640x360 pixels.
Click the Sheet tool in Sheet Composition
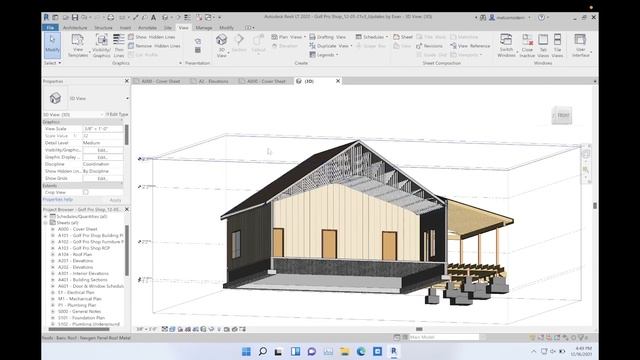[x=403, y=37]
